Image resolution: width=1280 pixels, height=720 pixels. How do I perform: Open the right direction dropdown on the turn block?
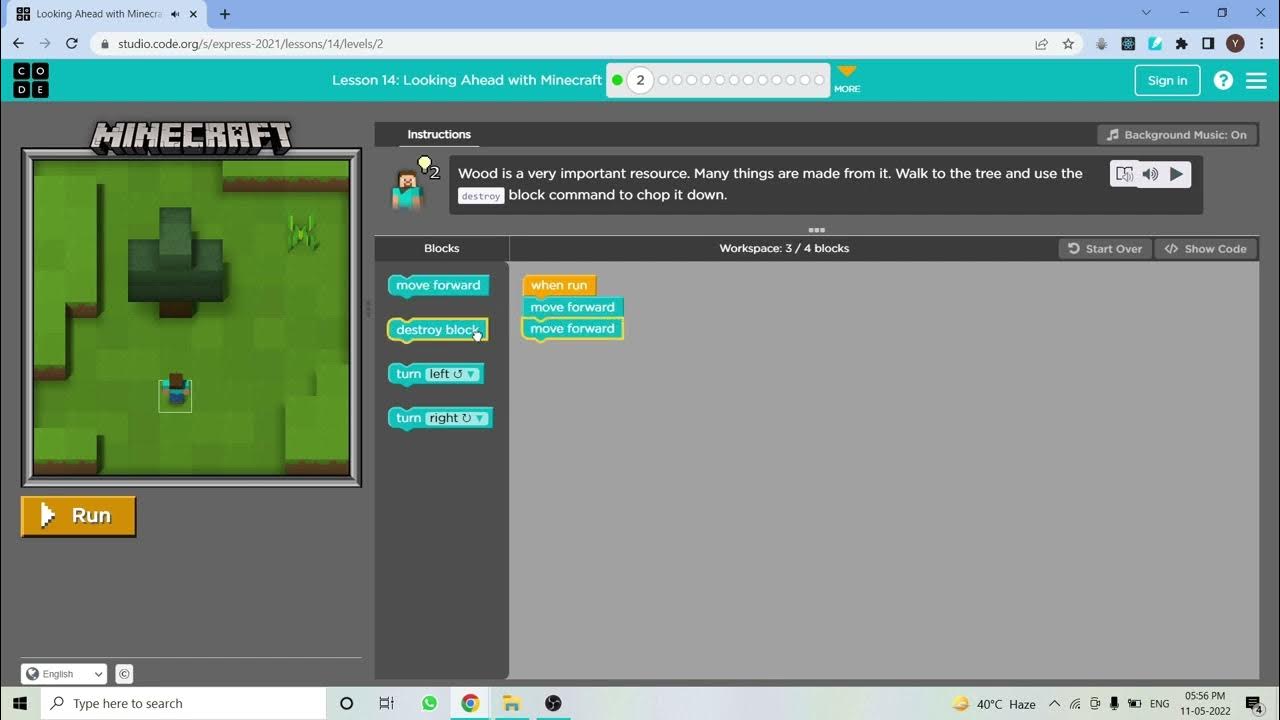click(x=458, y=418)
